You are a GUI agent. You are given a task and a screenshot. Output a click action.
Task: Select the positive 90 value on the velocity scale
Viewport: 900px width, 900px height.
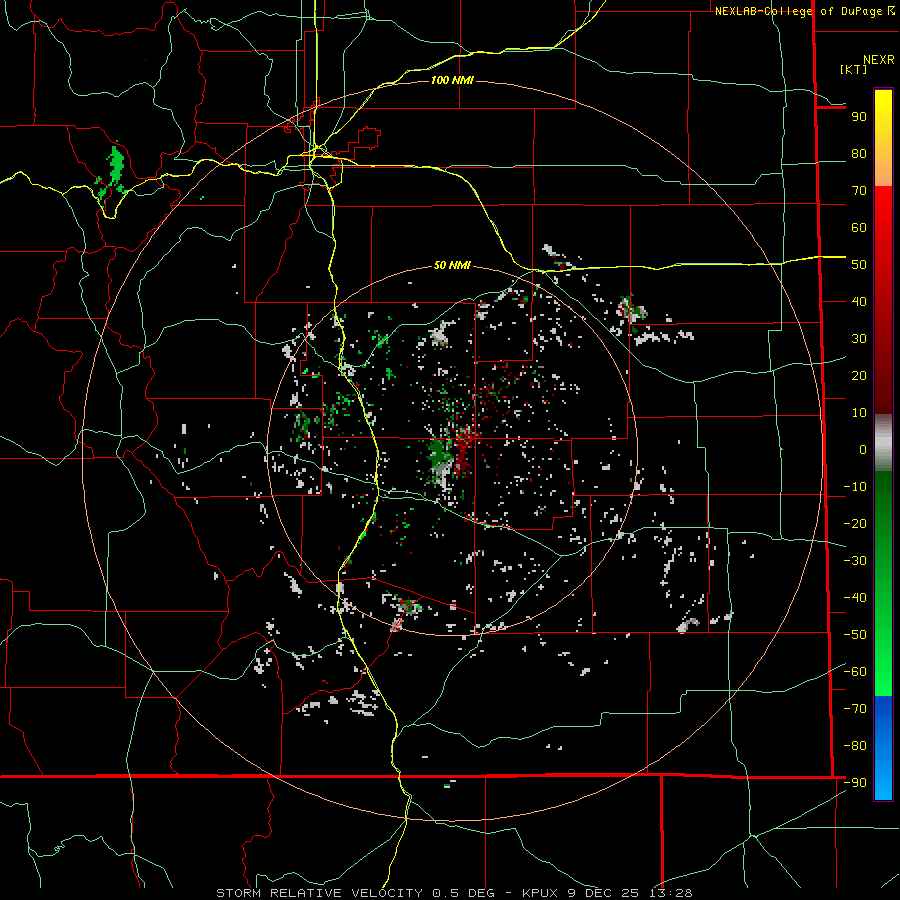point(859,117)
